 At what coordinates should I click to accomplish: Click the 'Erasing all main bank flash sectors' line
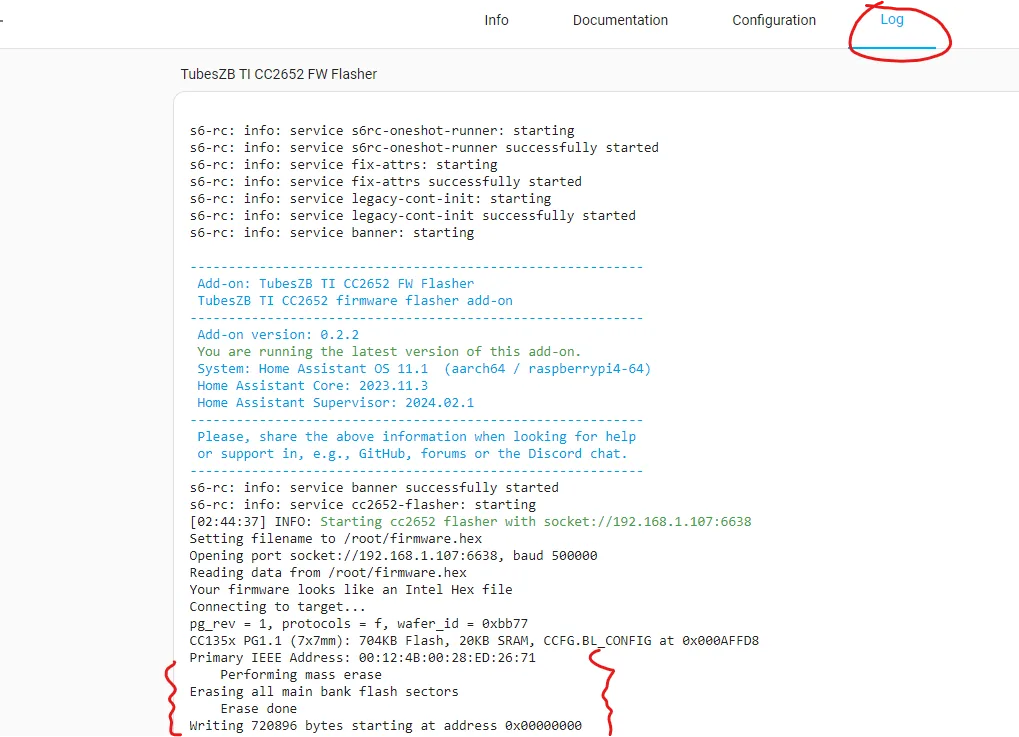point(324,692)
